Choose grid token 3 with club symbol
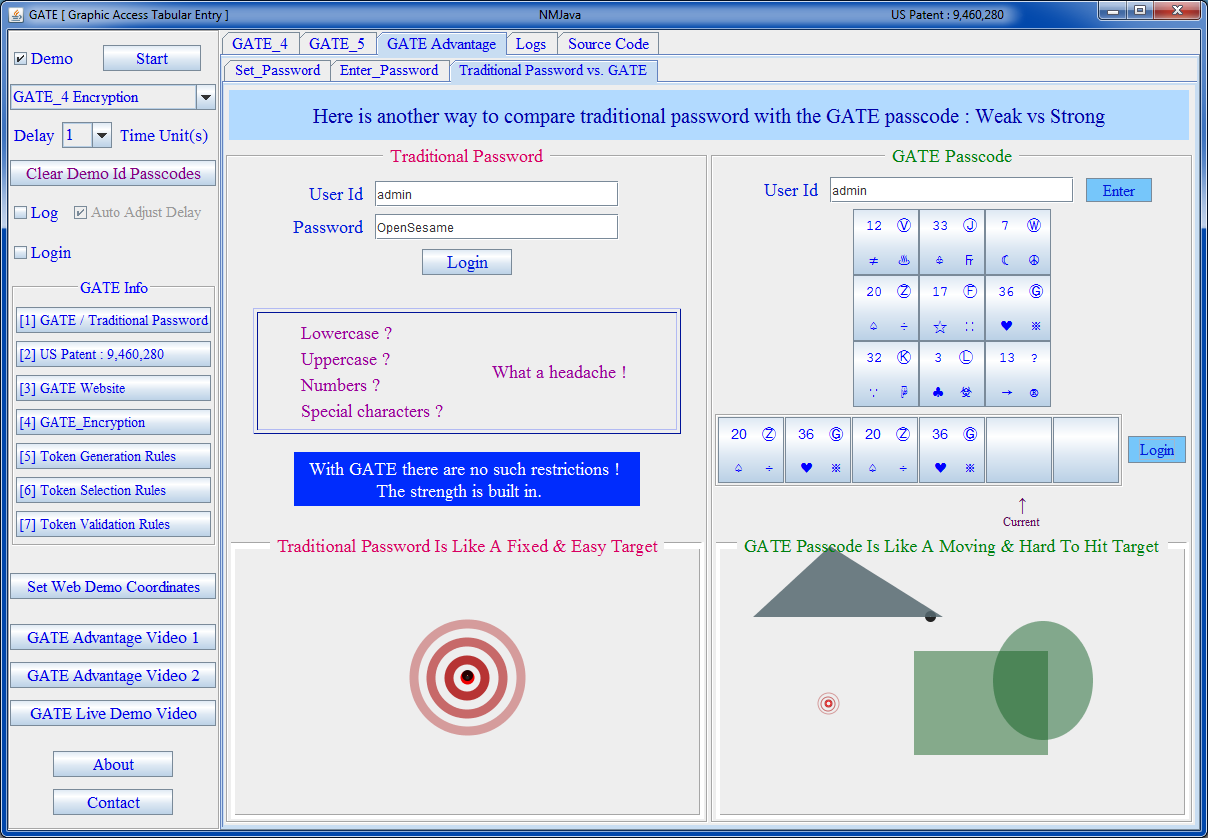 click(x=952, y=375)
